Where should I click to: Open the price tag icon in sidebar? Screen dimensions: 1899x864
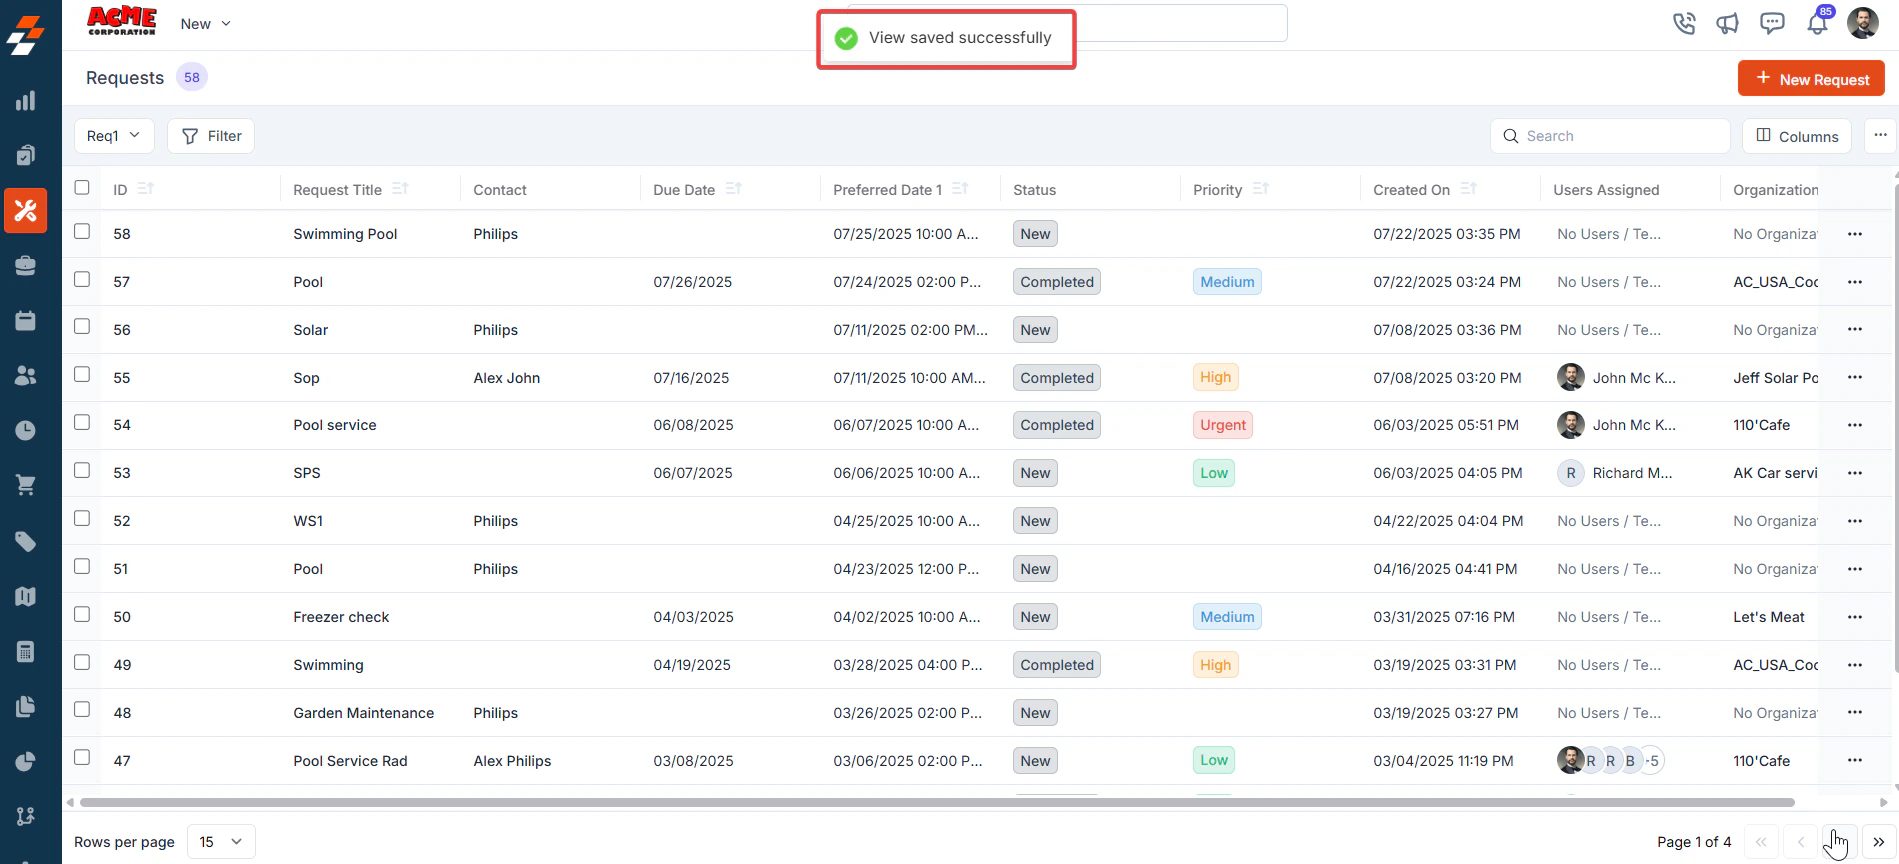click(x=26, y=542)
